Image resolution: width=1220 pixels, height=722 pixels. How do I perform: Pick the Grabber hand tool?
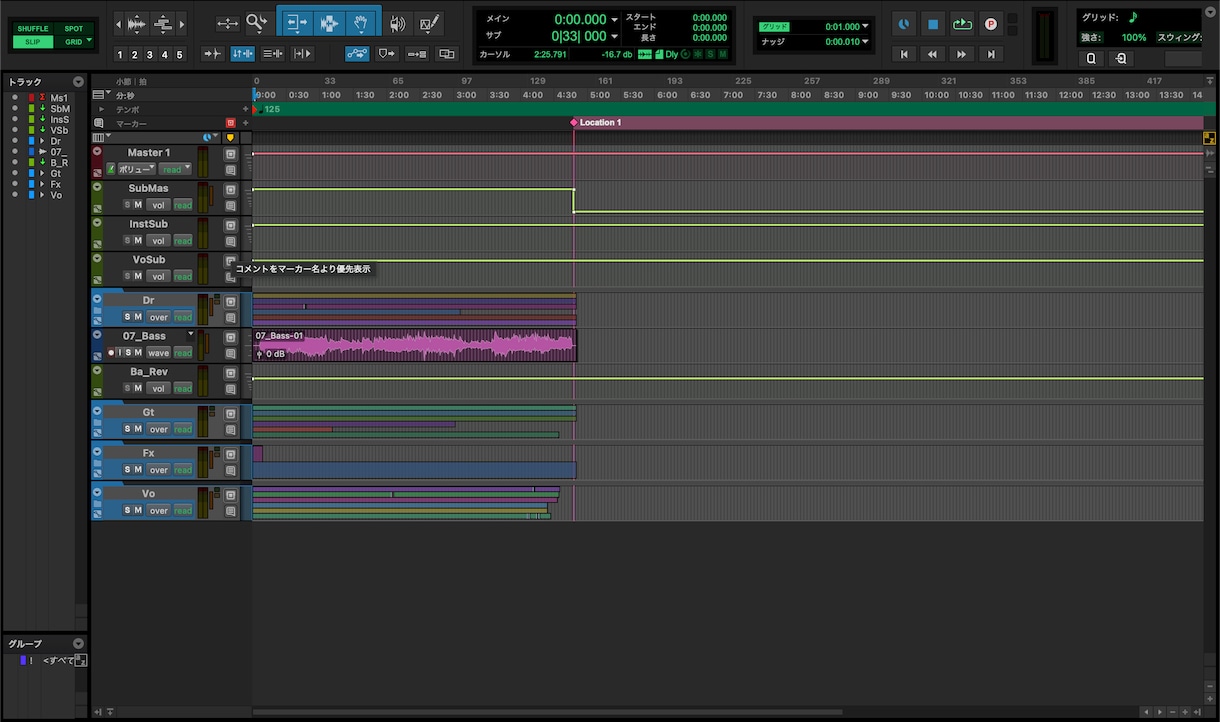click(x=360, y=23)
